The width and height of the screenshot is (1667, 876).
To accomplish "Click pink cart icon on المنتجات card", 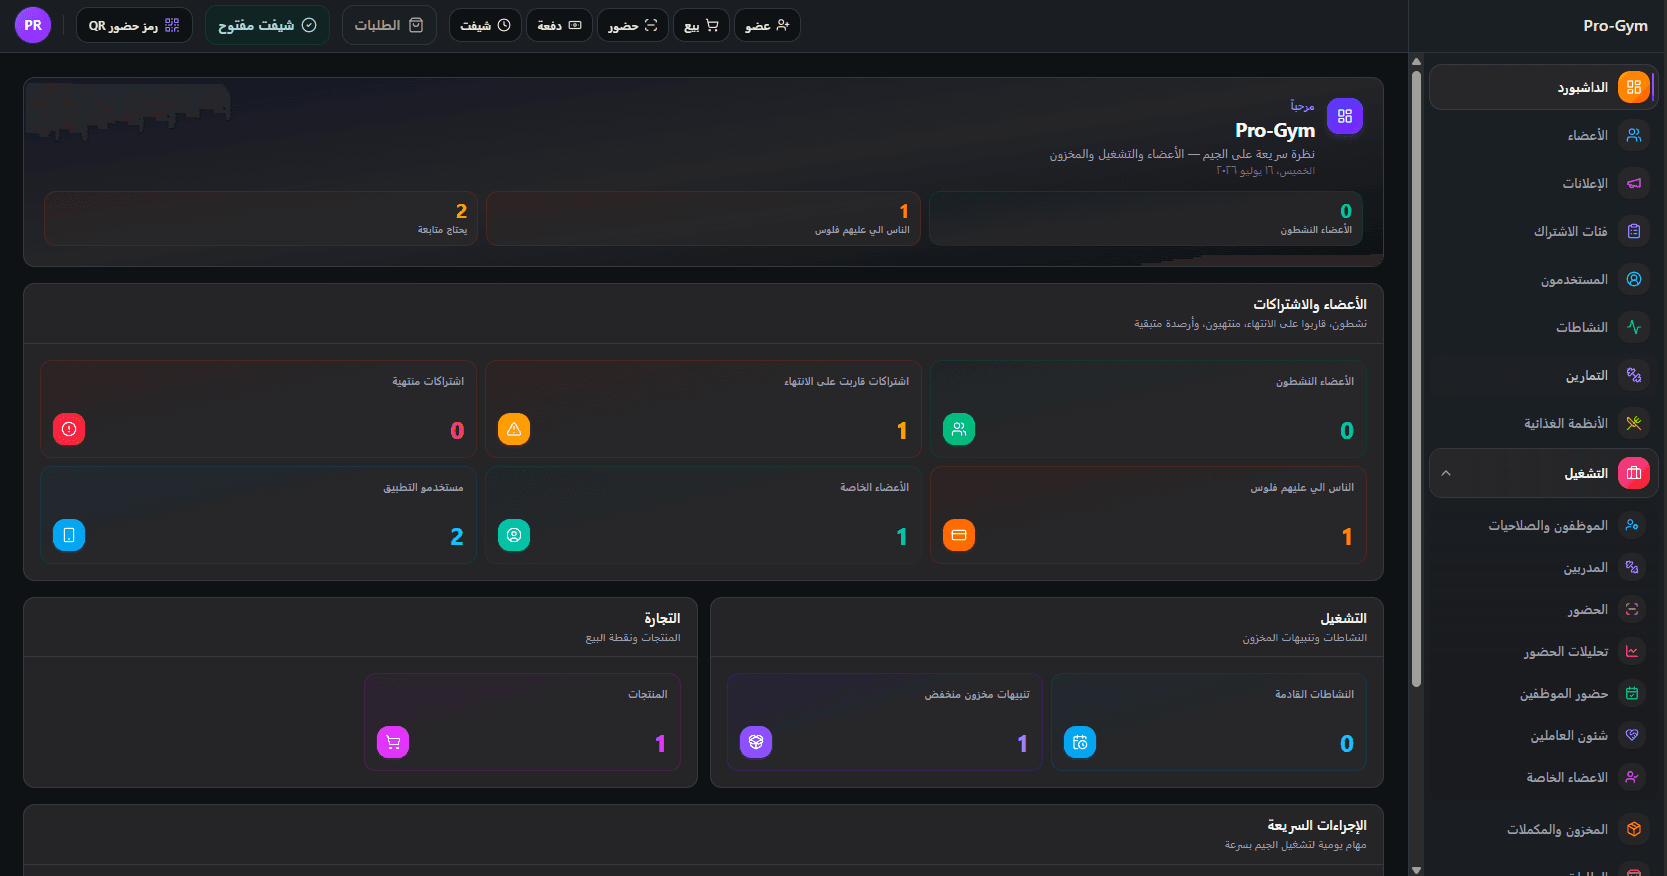I will (x=393, y=742).
